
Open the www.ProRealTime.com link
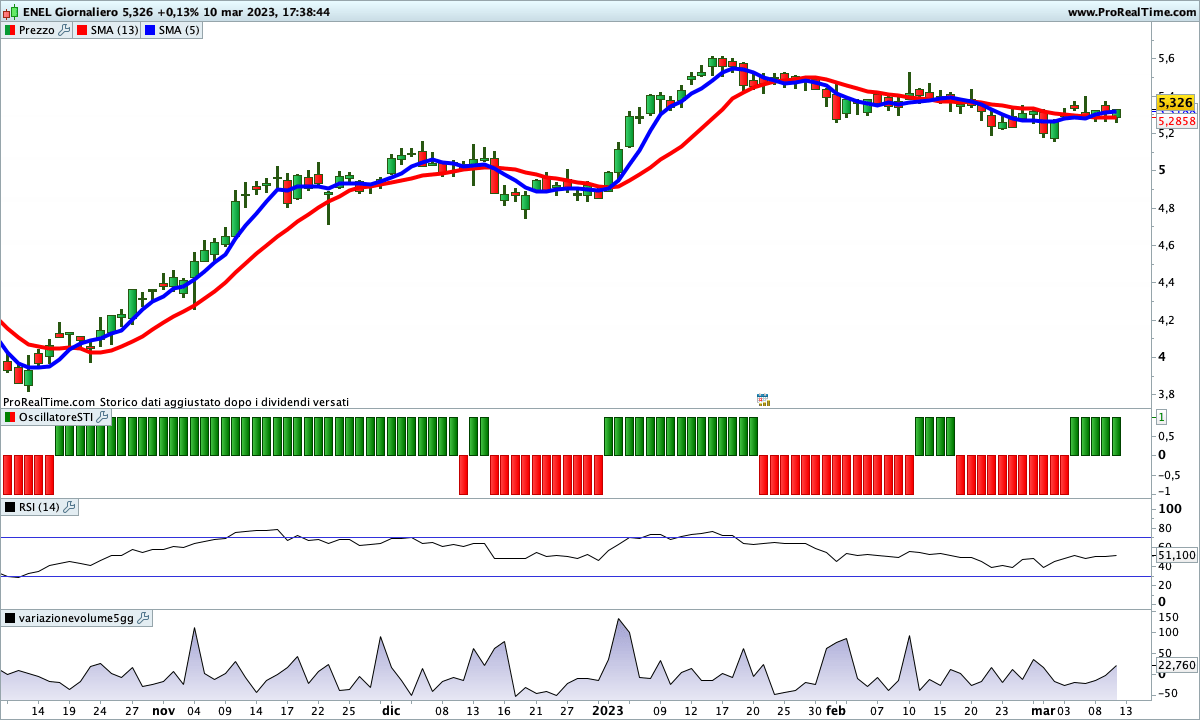point(1131,12)
